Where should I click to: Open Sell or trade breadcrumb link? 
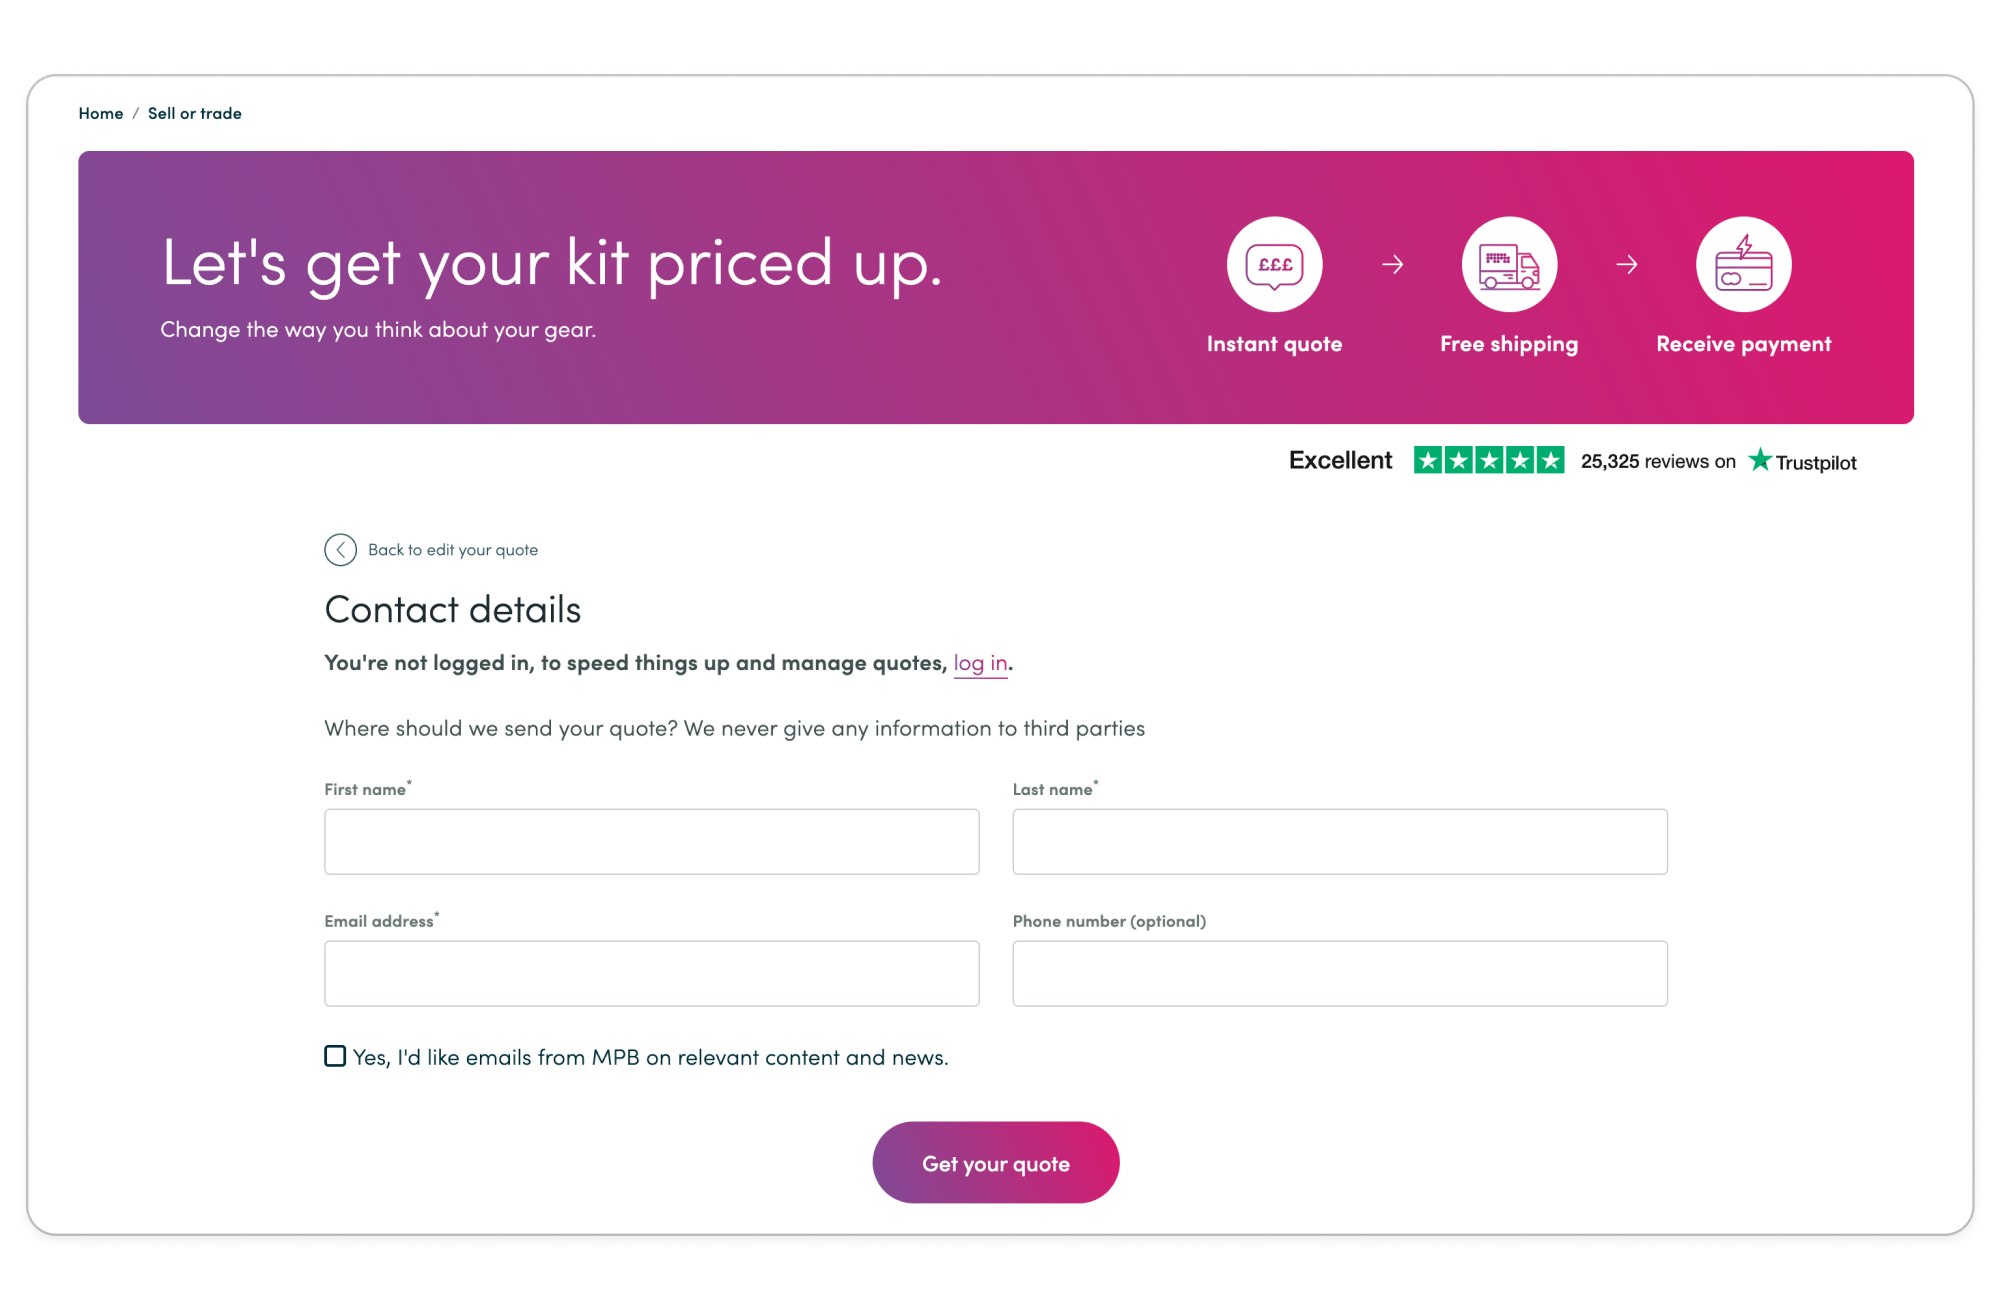[x=195, y=114]
